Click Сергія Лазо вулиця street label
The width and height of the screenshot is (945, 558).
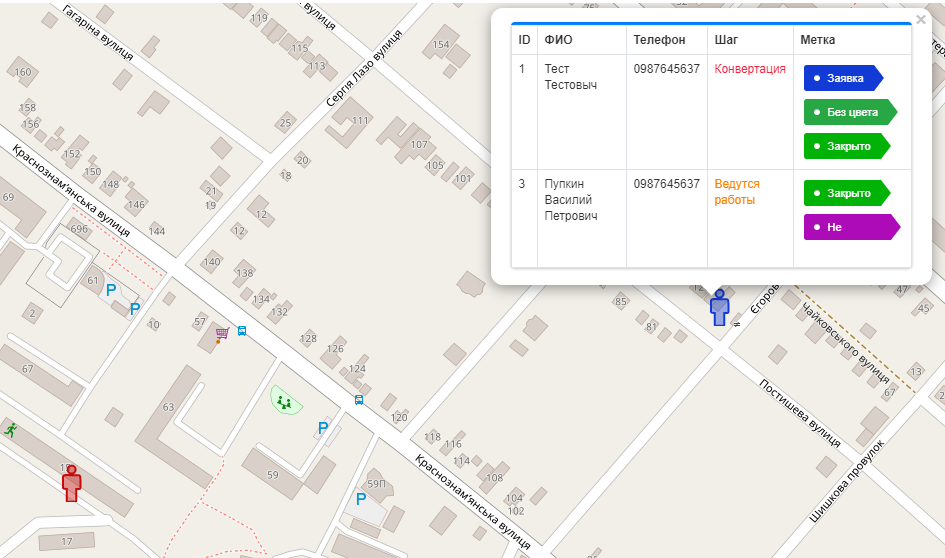tap(363, 69)
